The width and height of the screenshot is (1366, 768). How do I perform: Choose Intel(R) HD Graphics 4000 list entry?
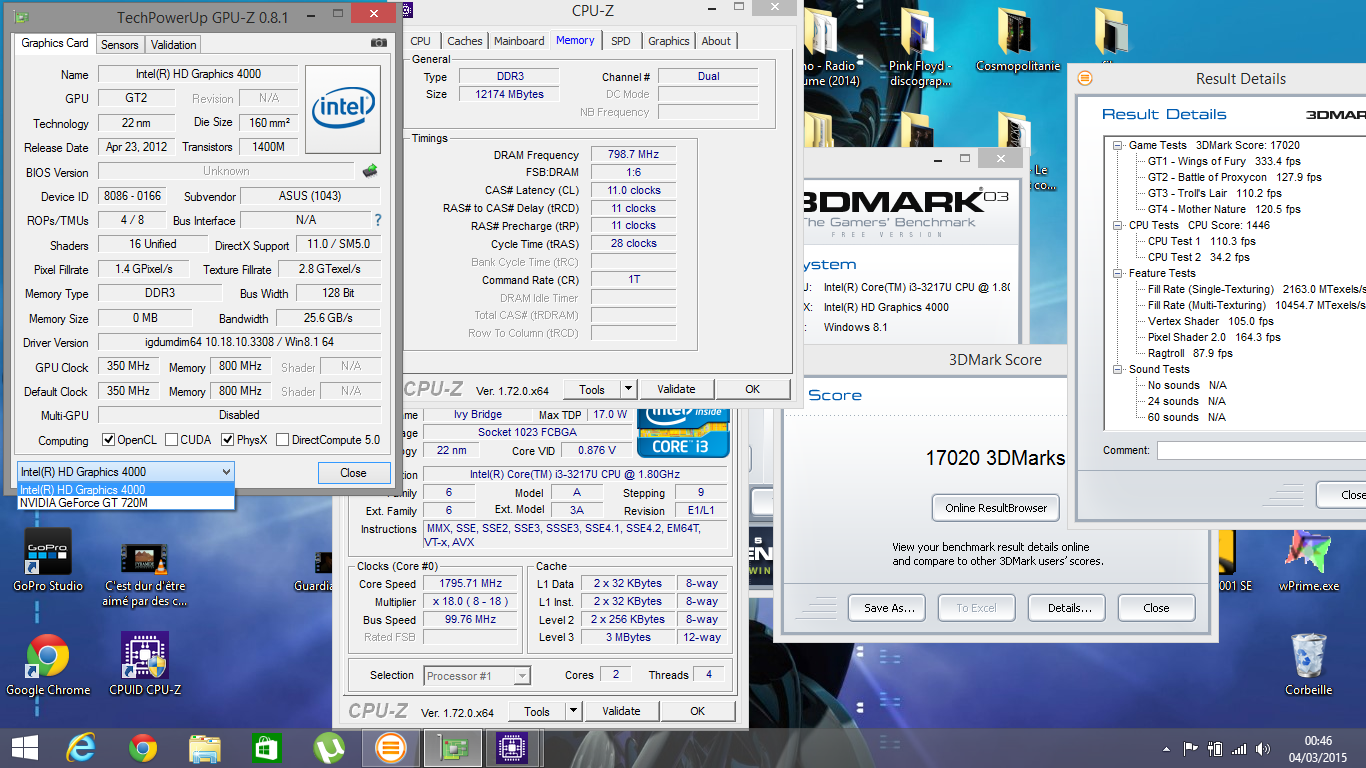click(126, 490)
